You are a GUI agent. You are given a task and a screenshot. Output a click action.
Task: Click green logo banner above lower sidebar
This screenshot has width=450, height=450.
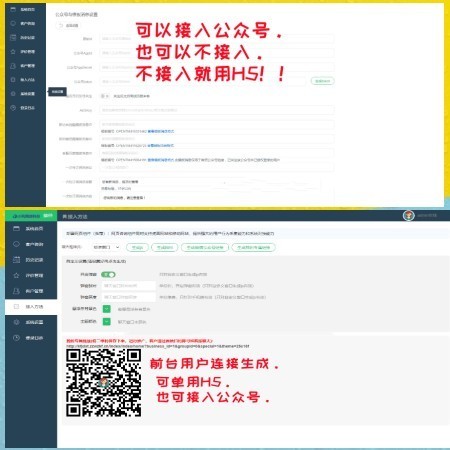pyautogui.click(x=31, y=216)
